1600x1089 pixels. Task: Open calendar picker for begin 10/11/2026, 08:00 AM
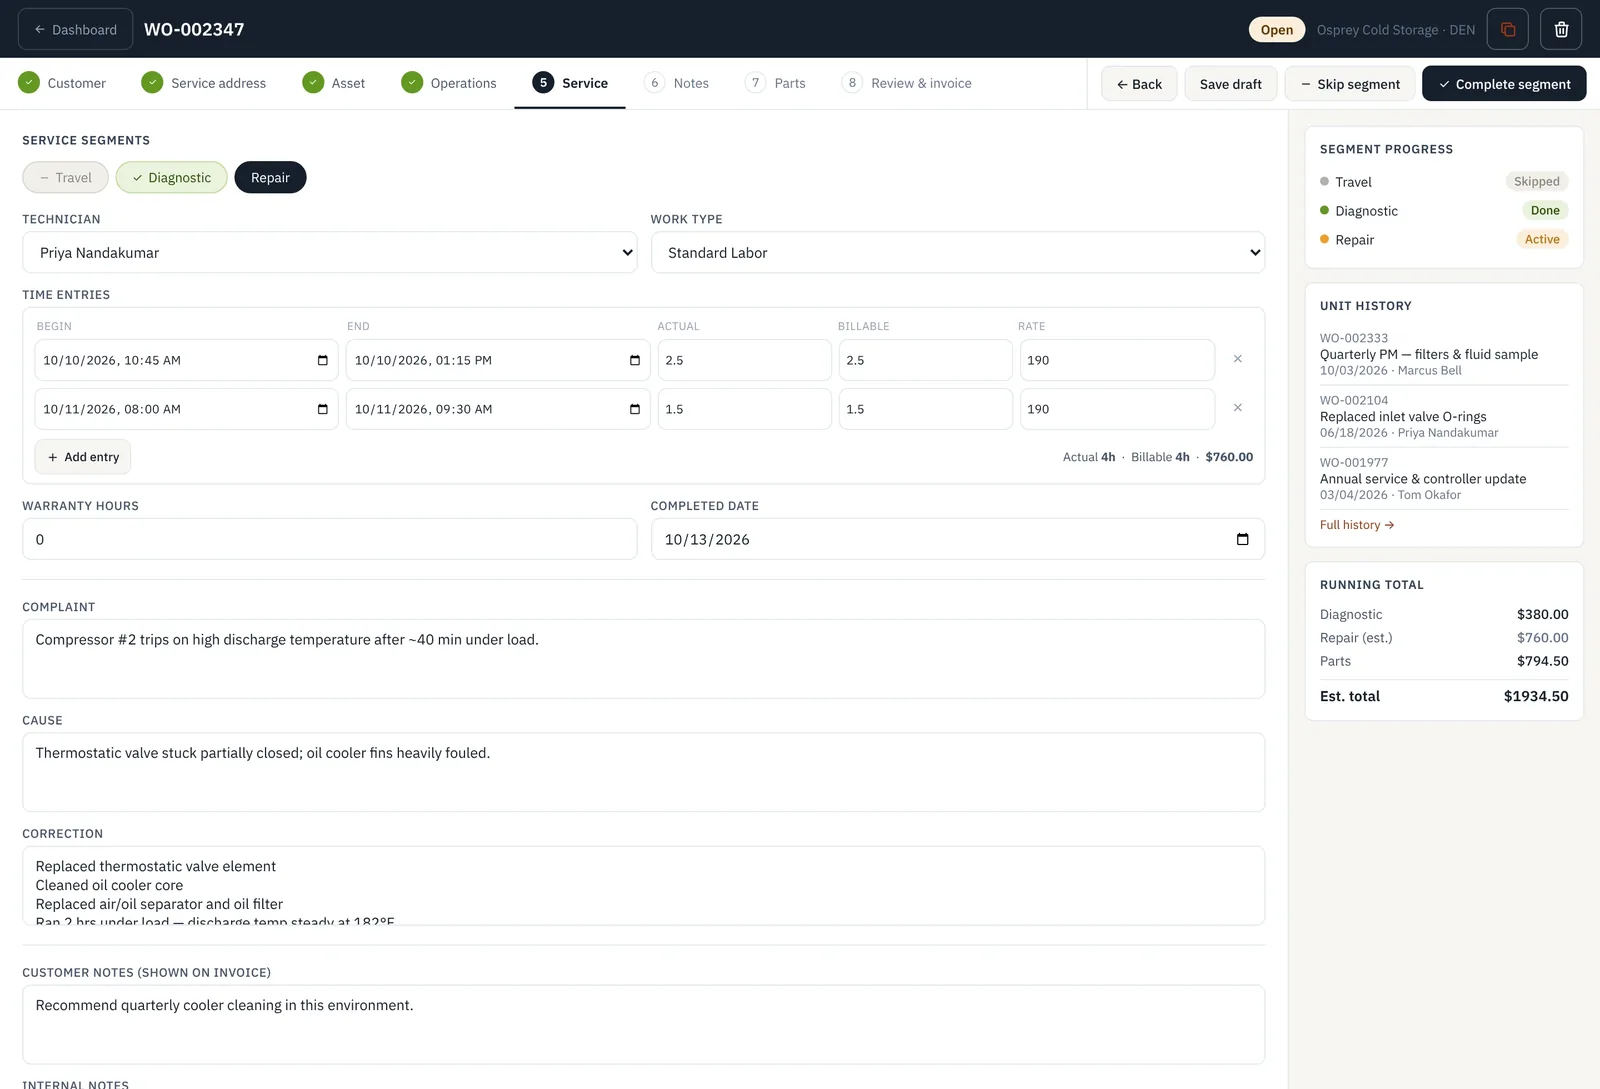coord(322,409)
